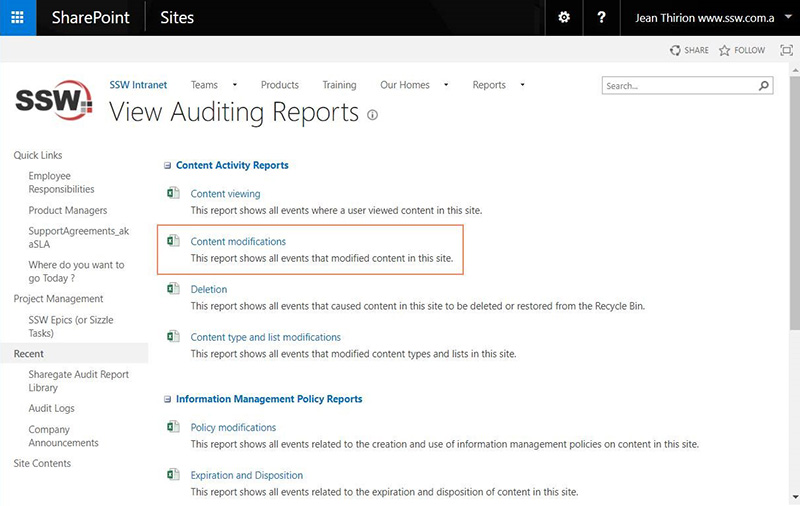Screen dimensions: 800x506
Task: Click the Follow star icon
Action: coord(725,50)
